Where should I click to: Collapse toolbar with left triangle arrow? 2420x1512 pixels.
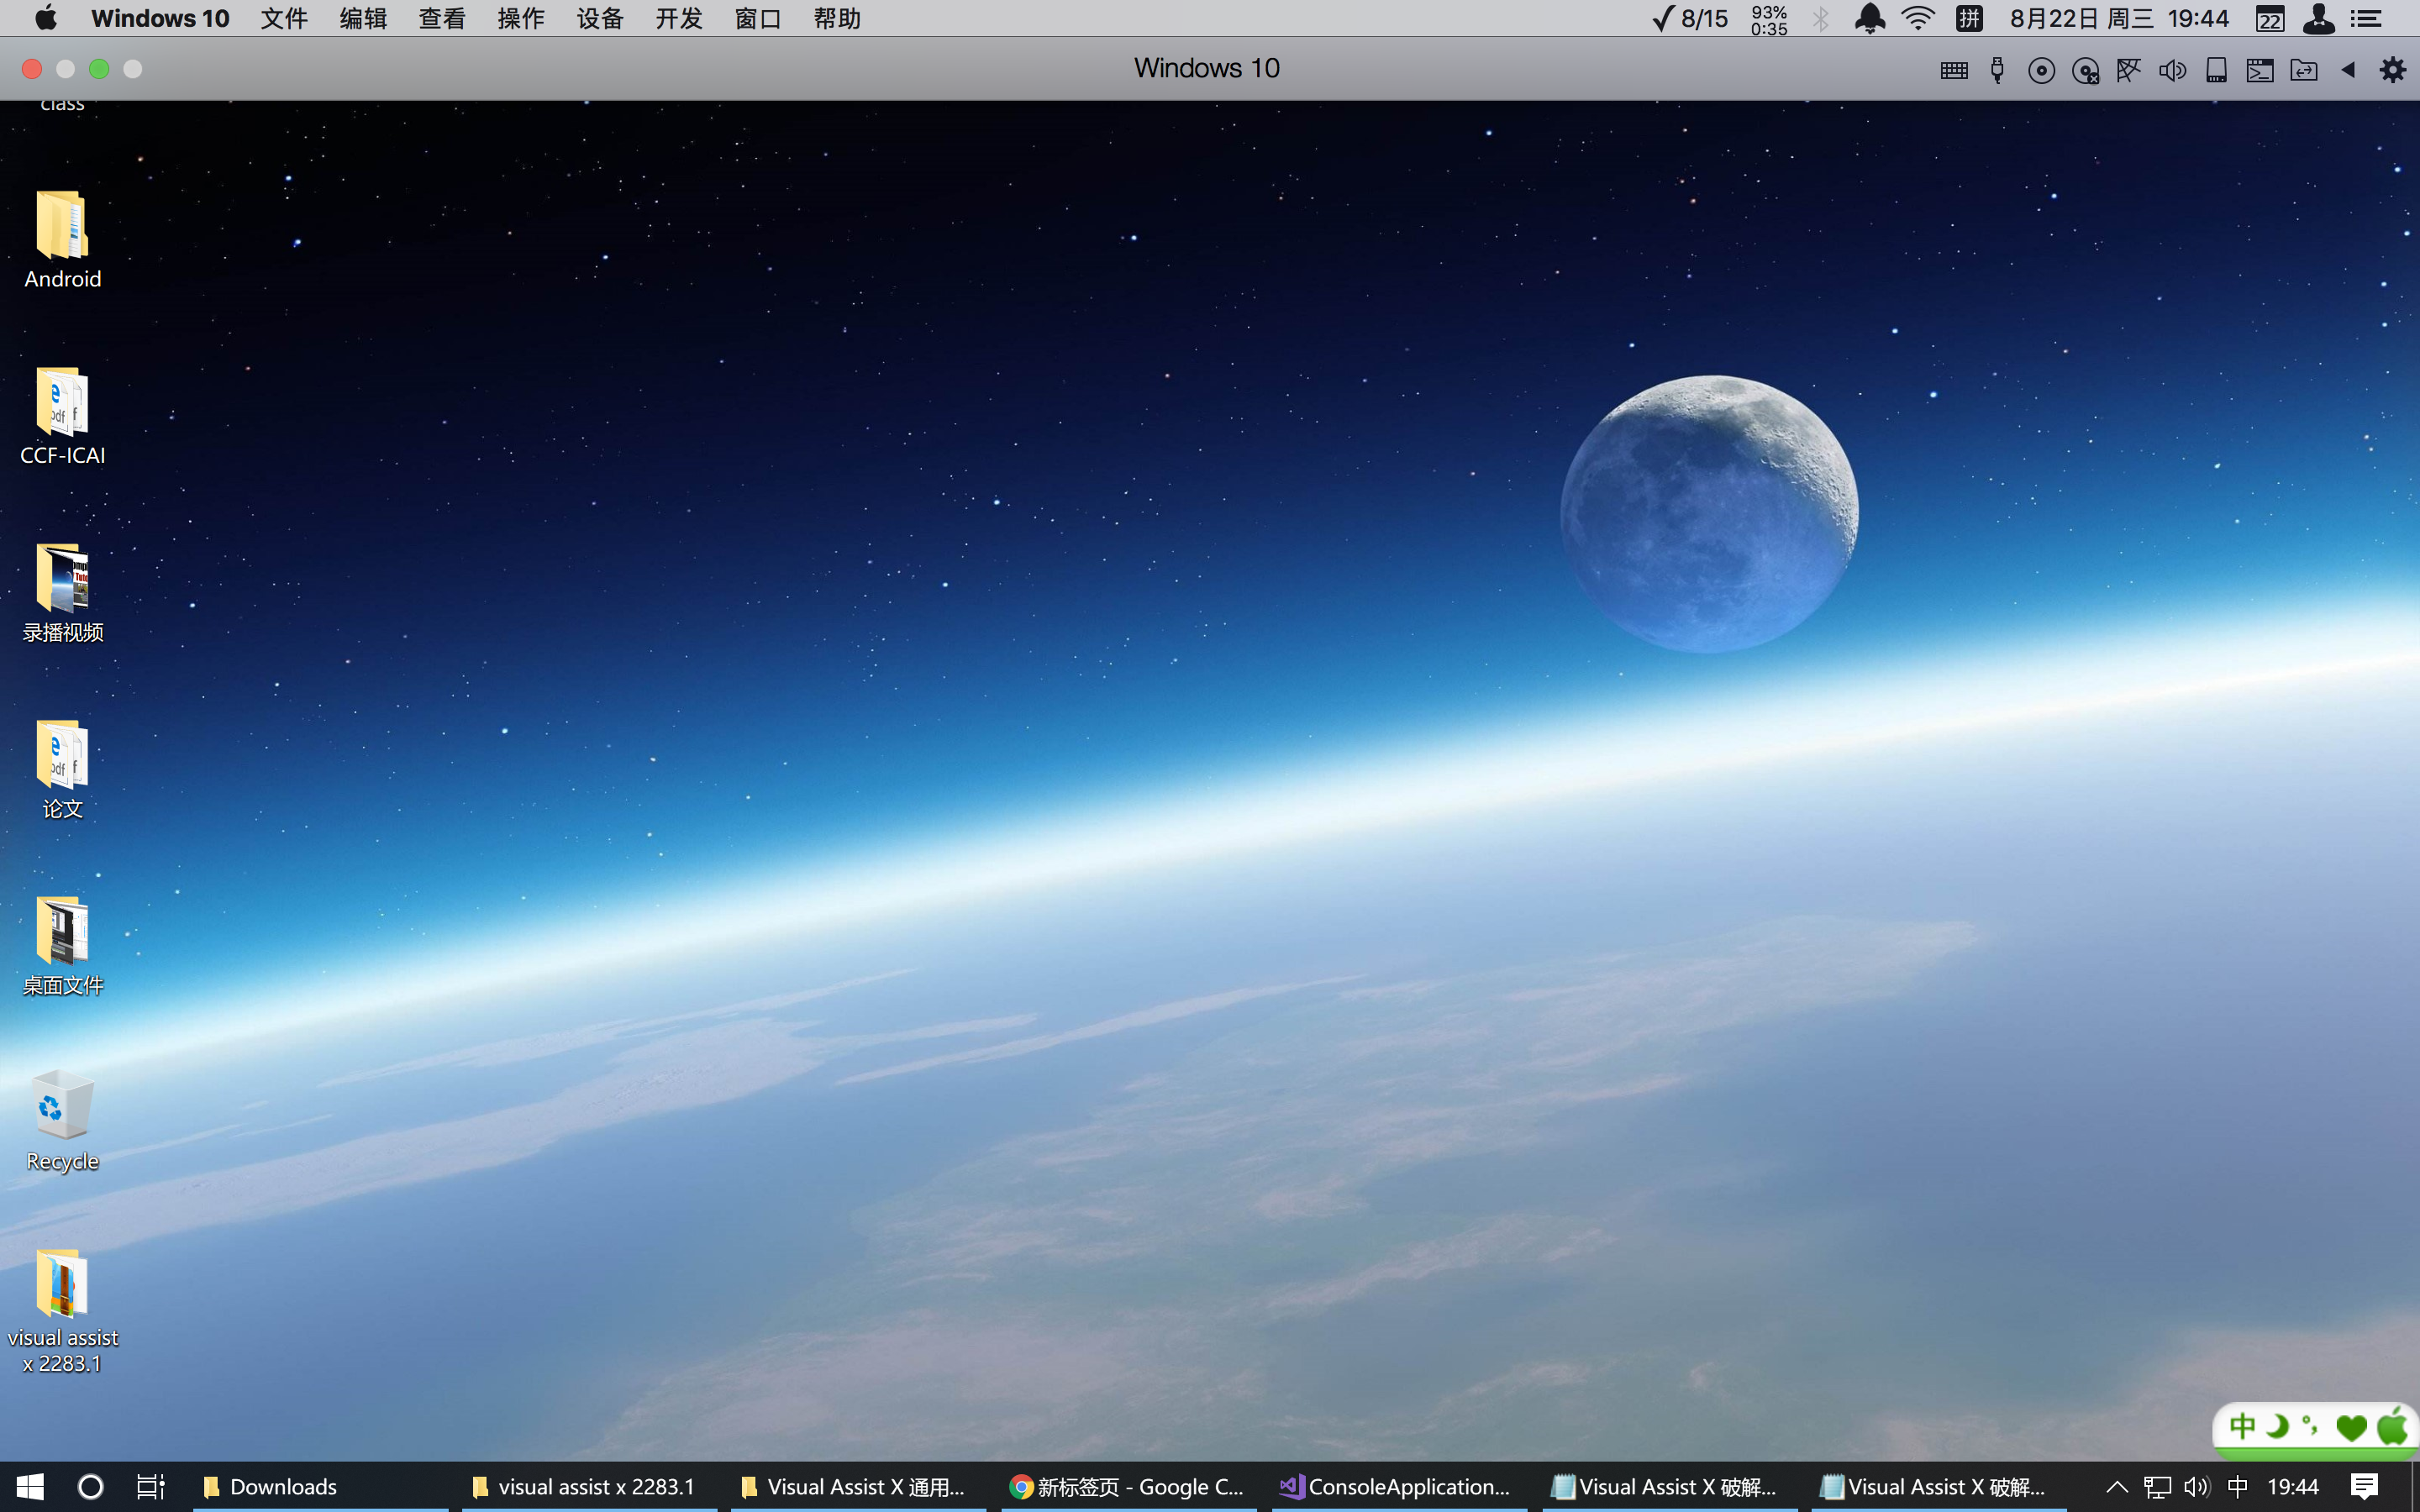point(2348,70)
